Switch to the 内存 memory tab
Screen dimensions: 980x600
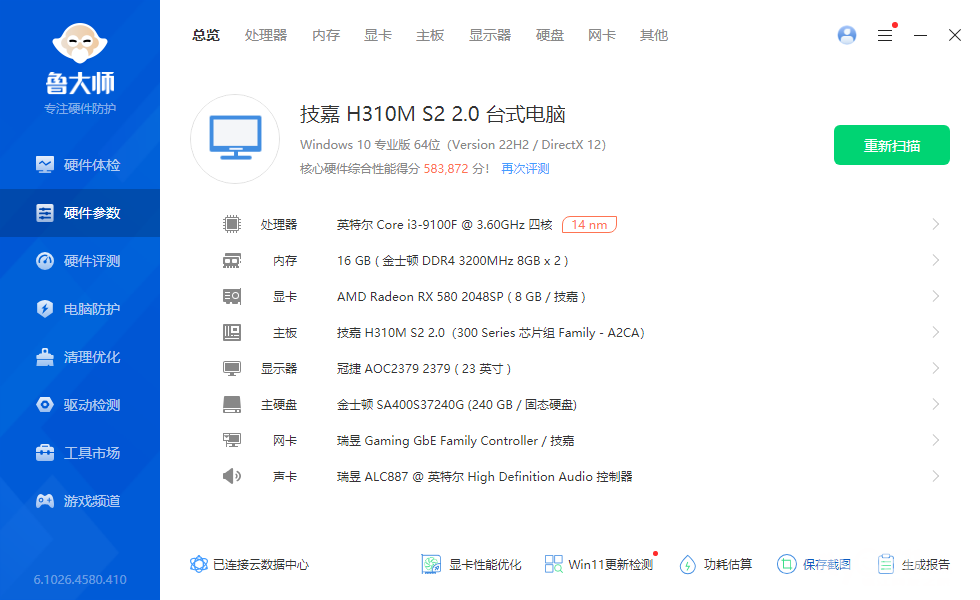coord(326,36)
